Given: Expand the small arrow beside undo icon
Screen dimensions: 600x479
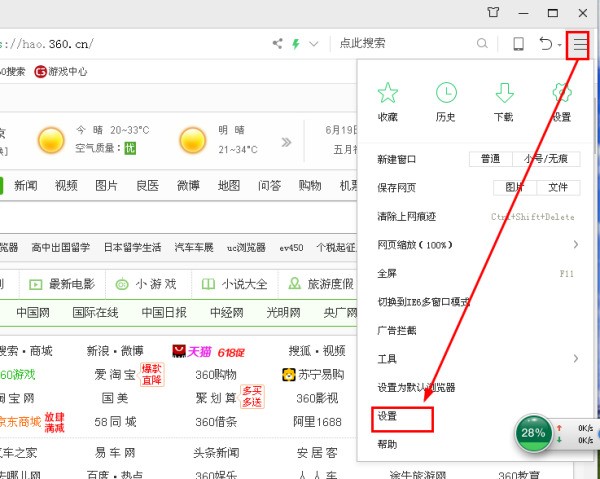Looking at the screenshot, I should tap(559, 45).
